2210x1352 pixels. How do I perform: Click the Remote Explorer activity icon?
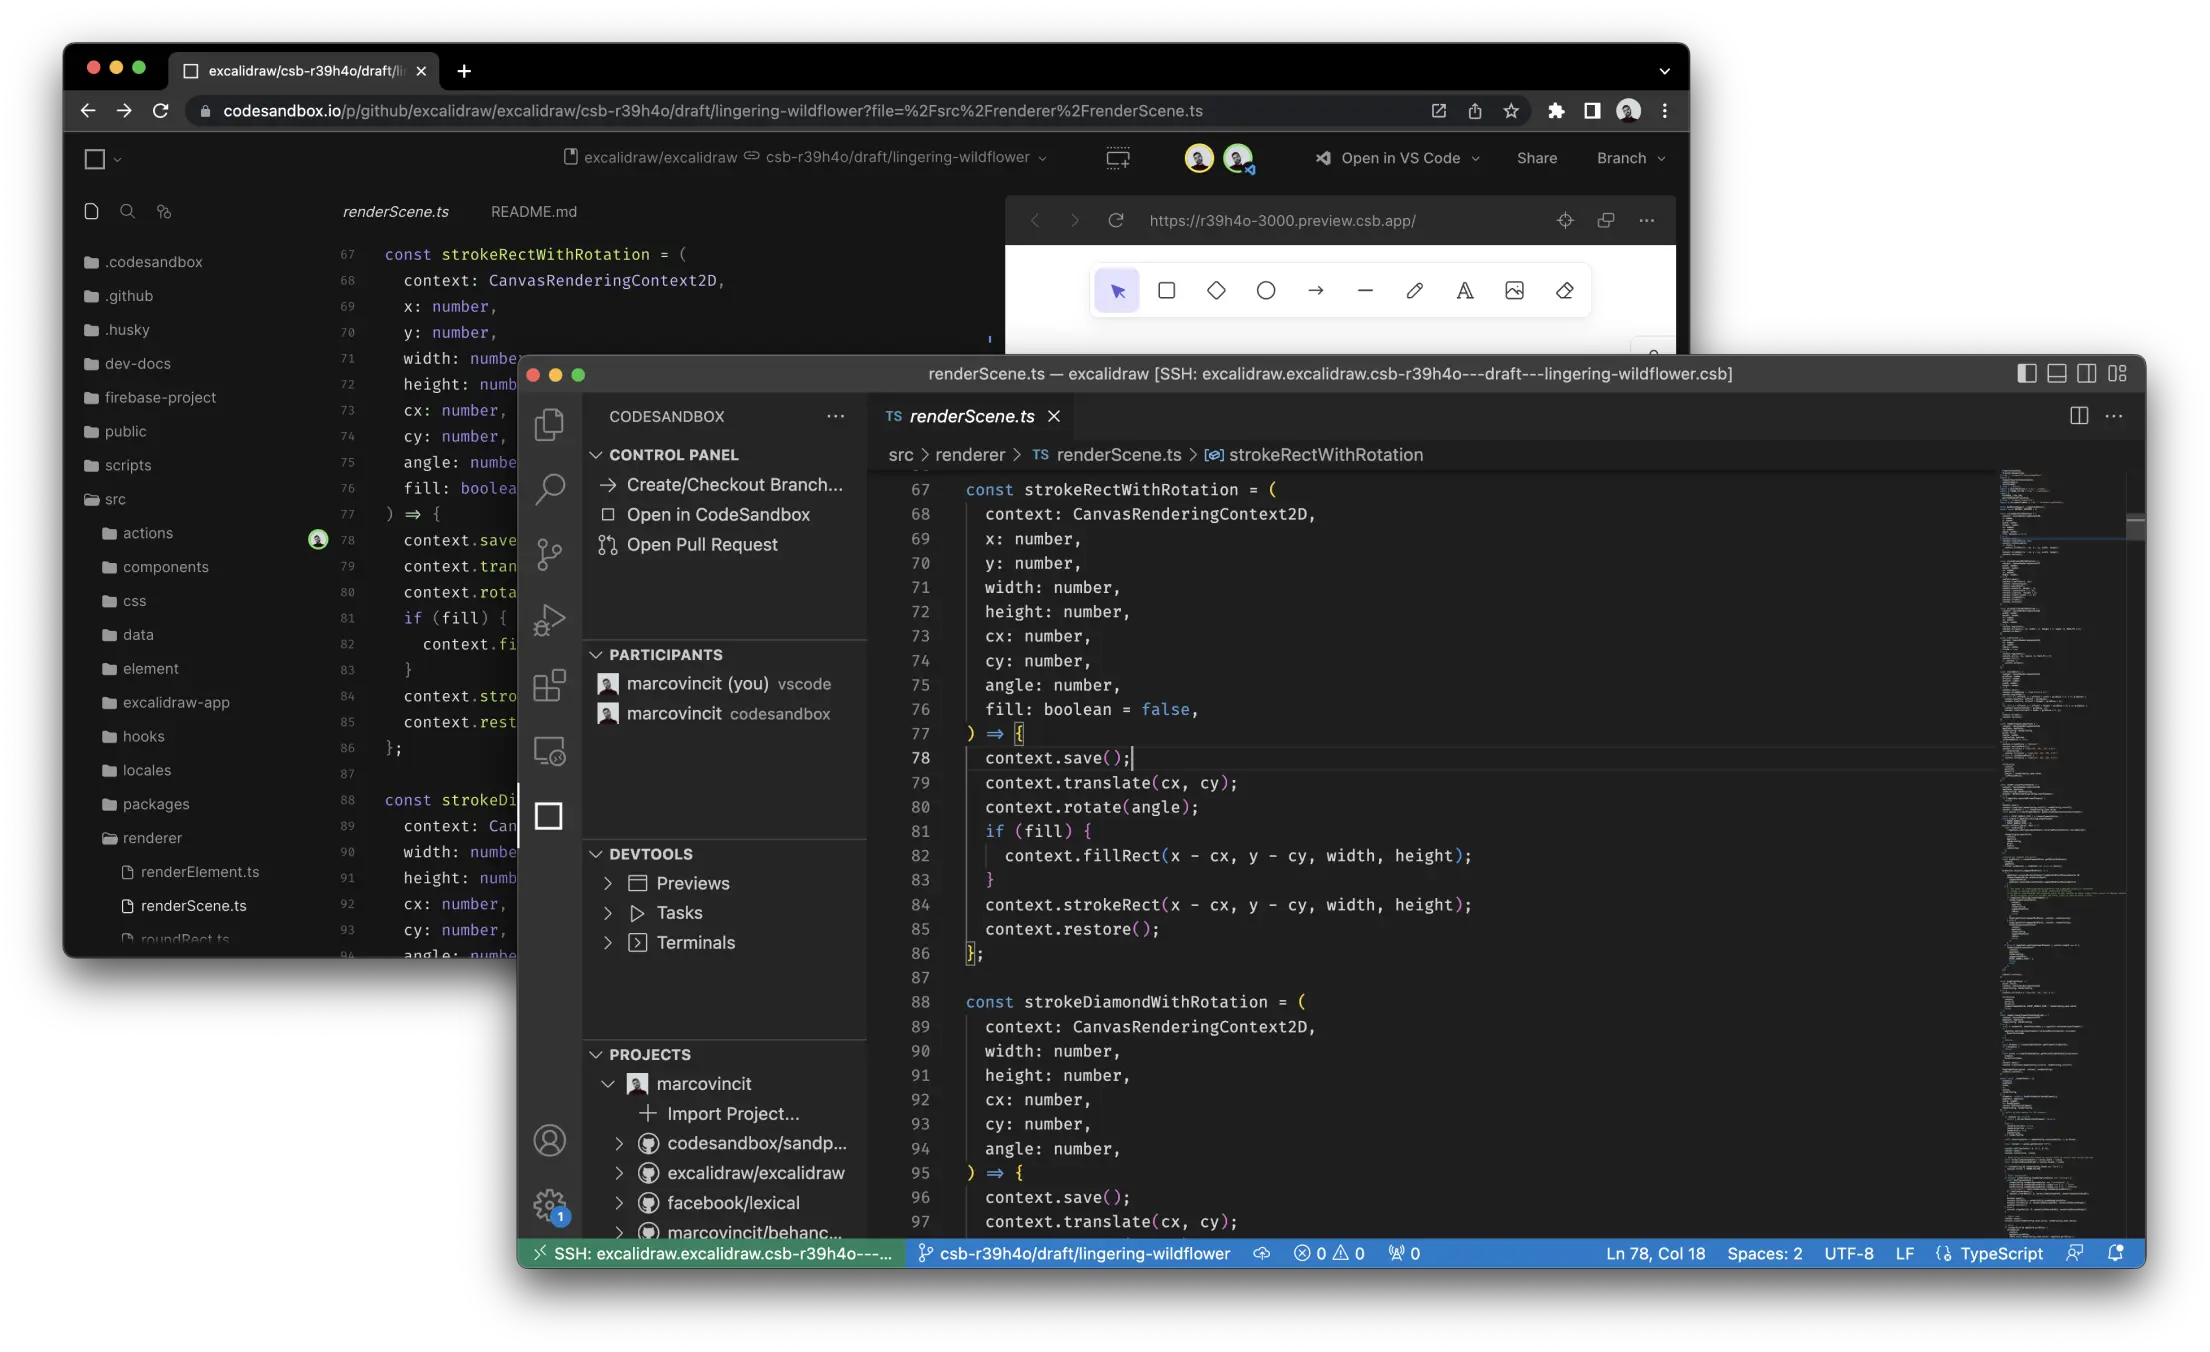tap(549, 751)
